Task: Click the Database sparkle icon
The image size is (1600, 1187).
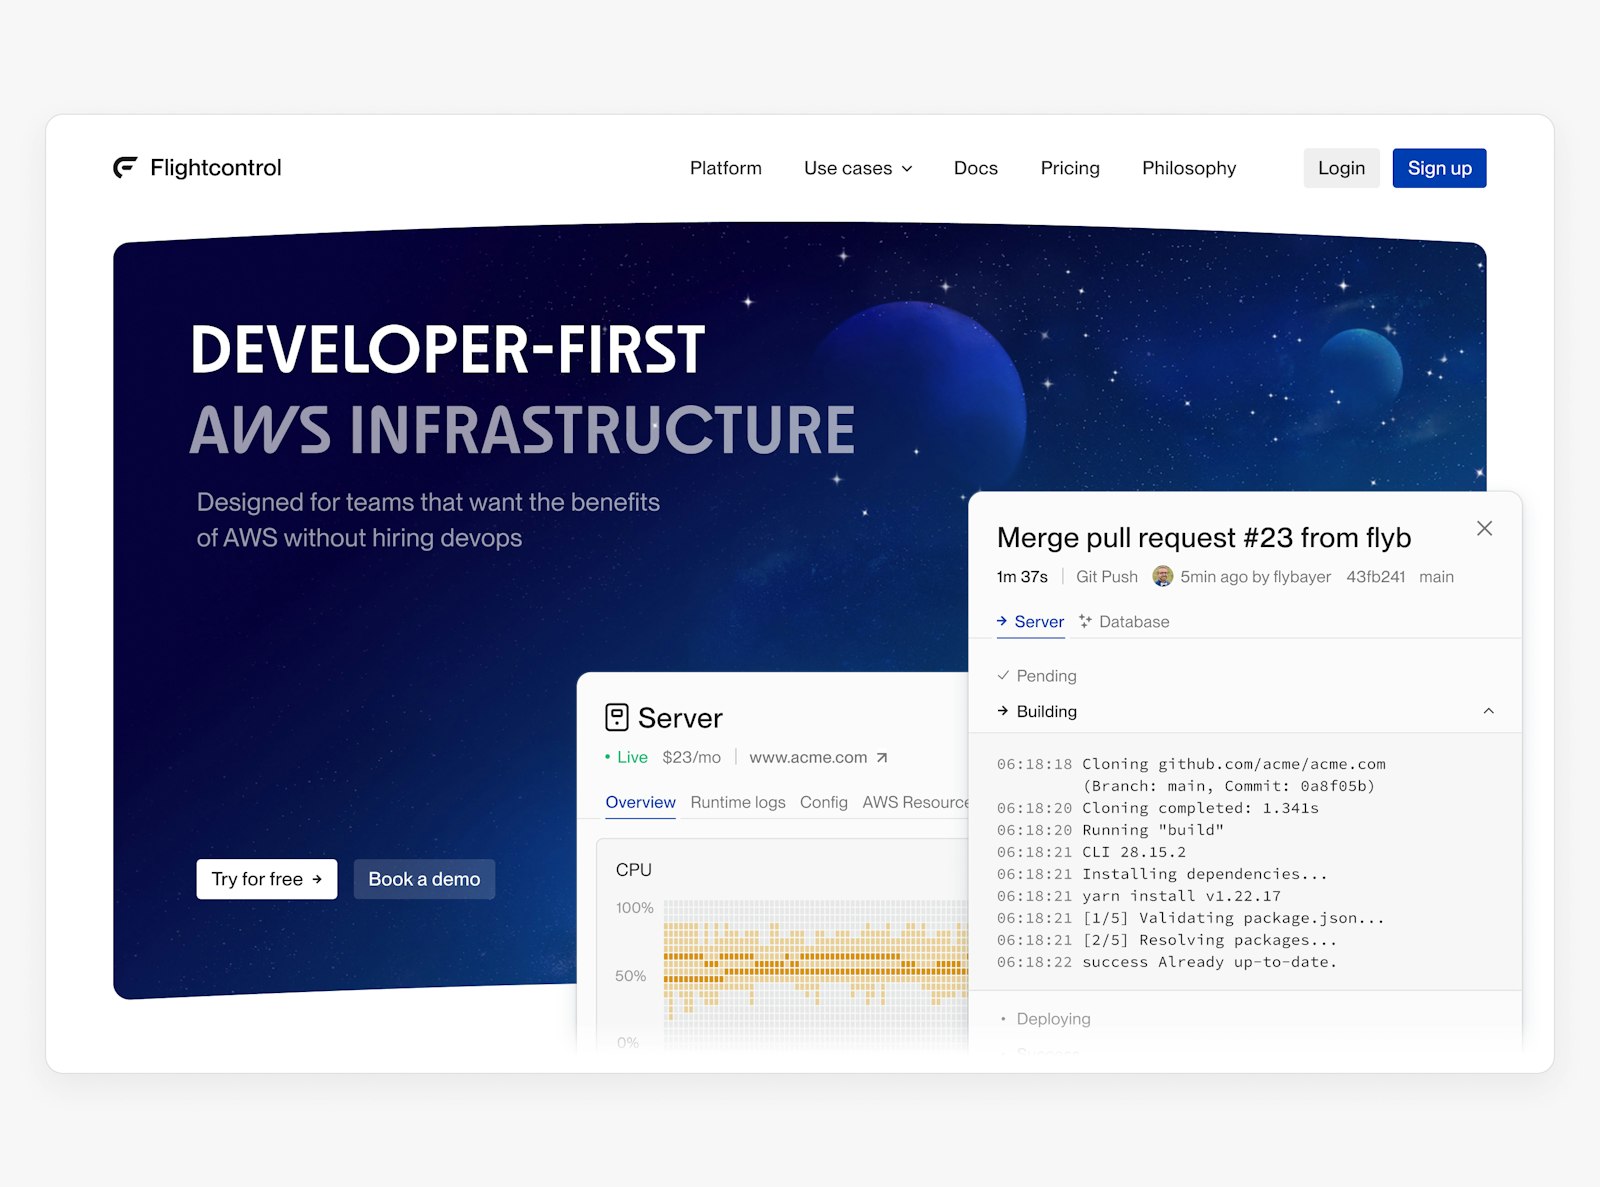Action: click(x=1085, y=621)
